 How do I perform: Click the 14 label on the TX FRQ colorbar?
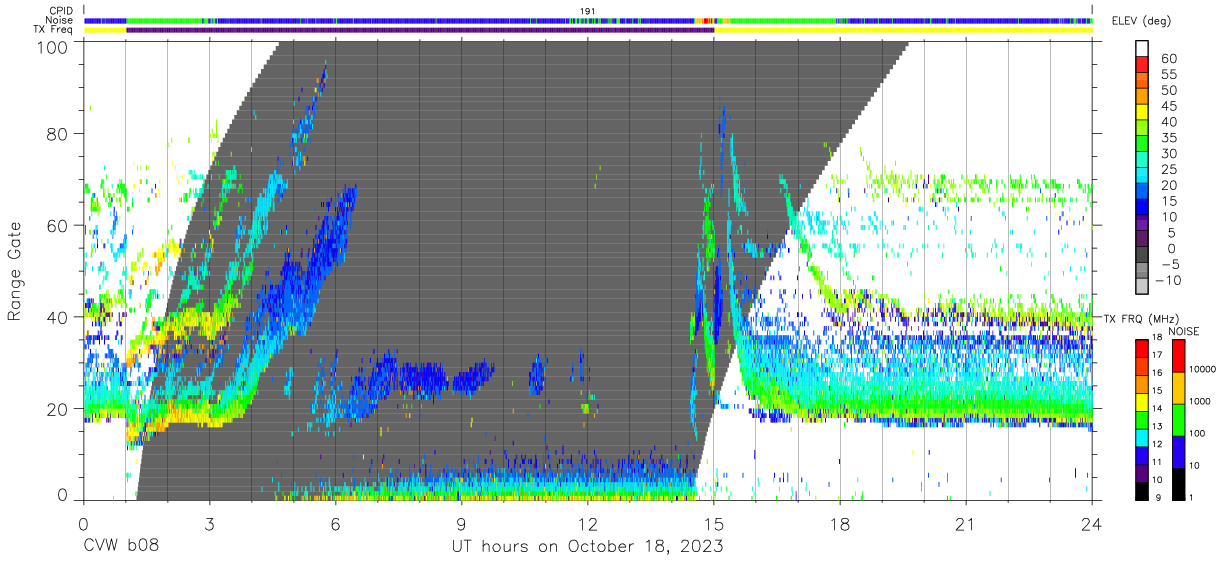1157,409
